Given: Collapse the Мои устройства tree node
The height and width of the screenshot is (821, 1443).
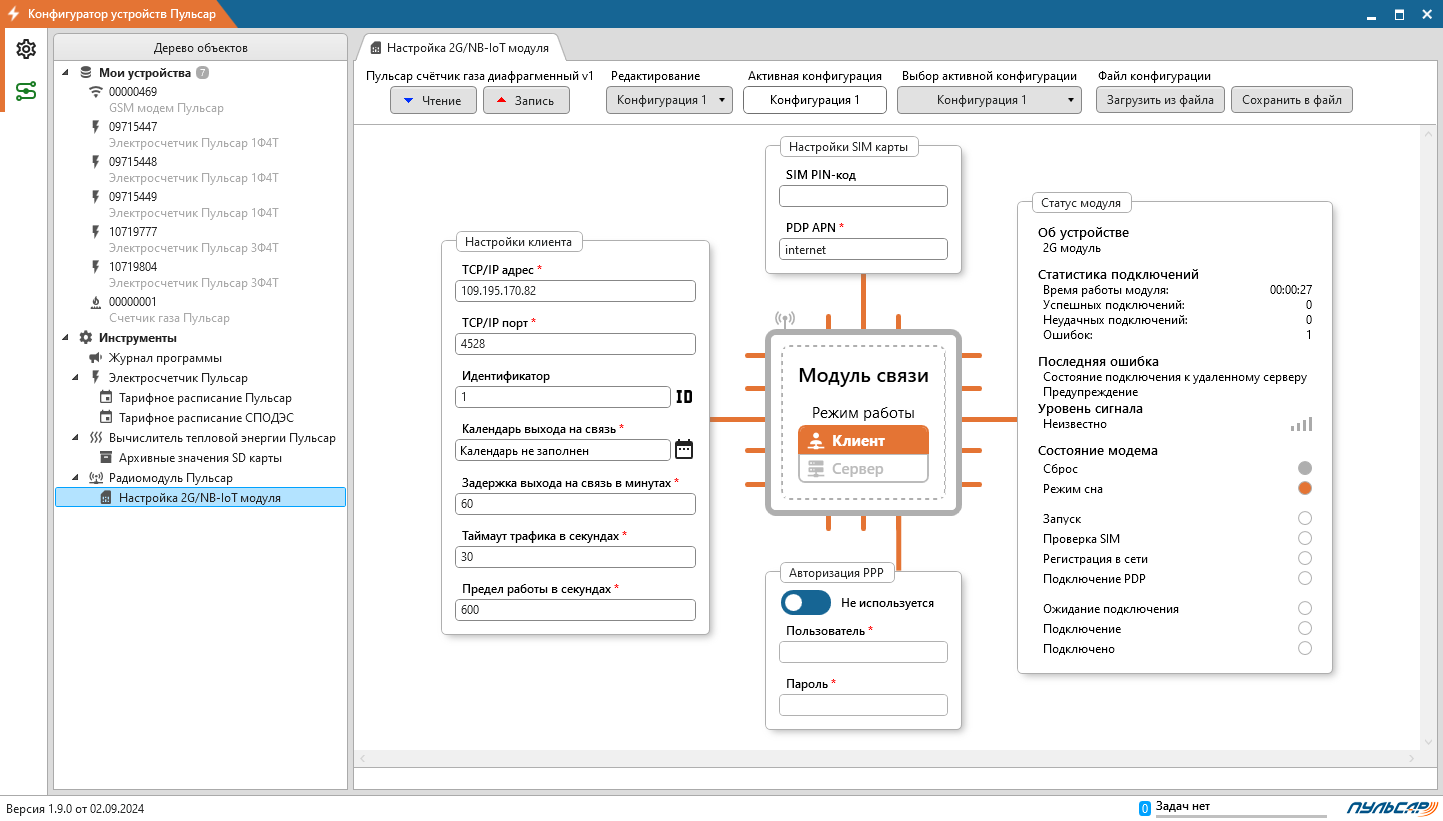Looking at the screenshot, I should coord(66,73).
